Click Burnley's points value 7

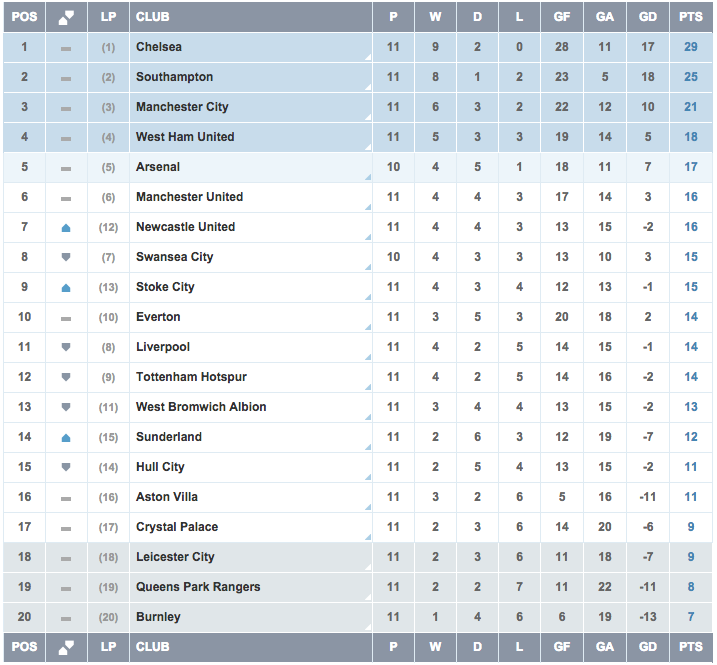691,617
